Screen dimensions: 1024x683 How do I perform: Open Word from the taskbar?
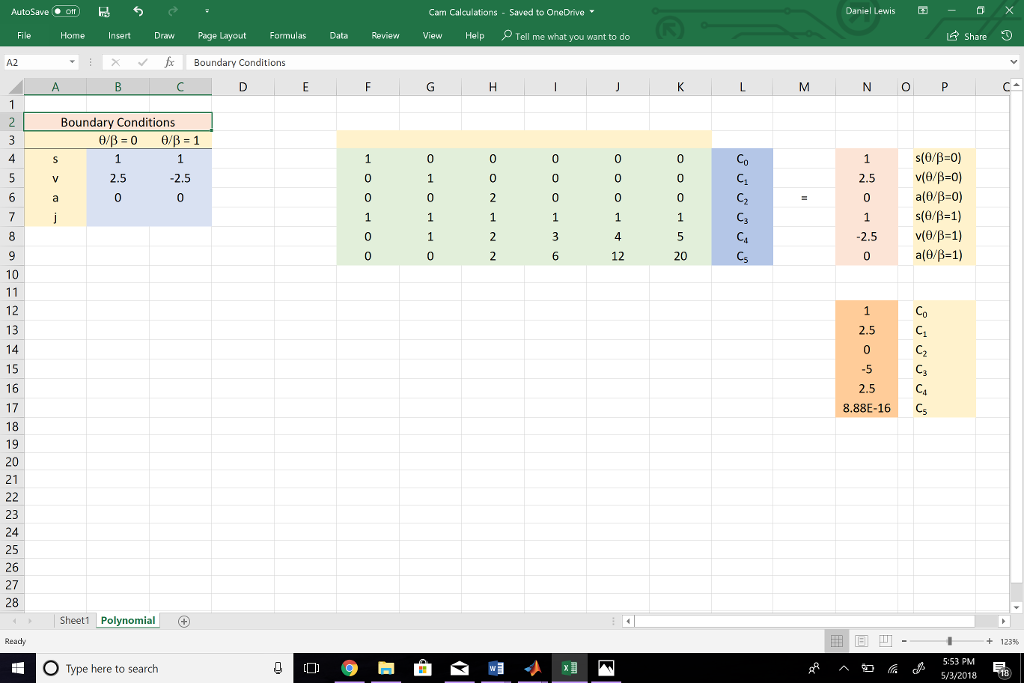click(x=496, y=667)
